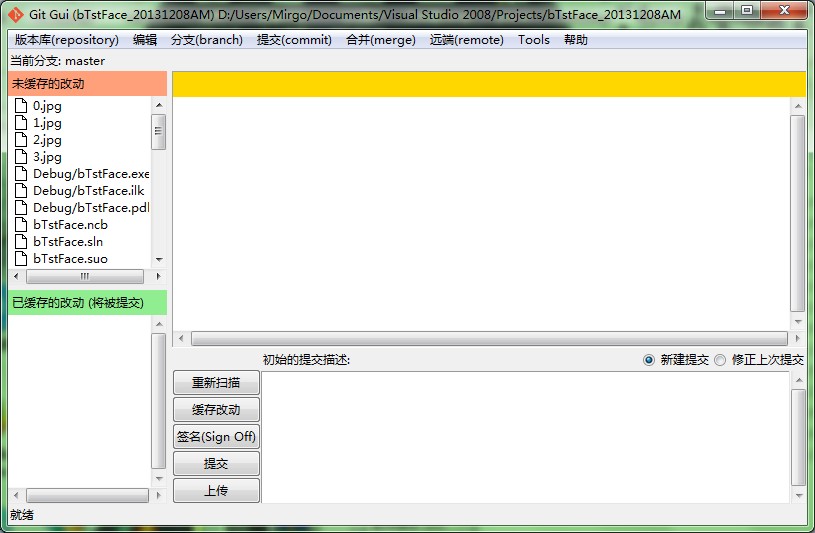The height and width of the screenshot is (533, 815).
Task: Click the 缓存改动 button
Action: tap(216, 410)
